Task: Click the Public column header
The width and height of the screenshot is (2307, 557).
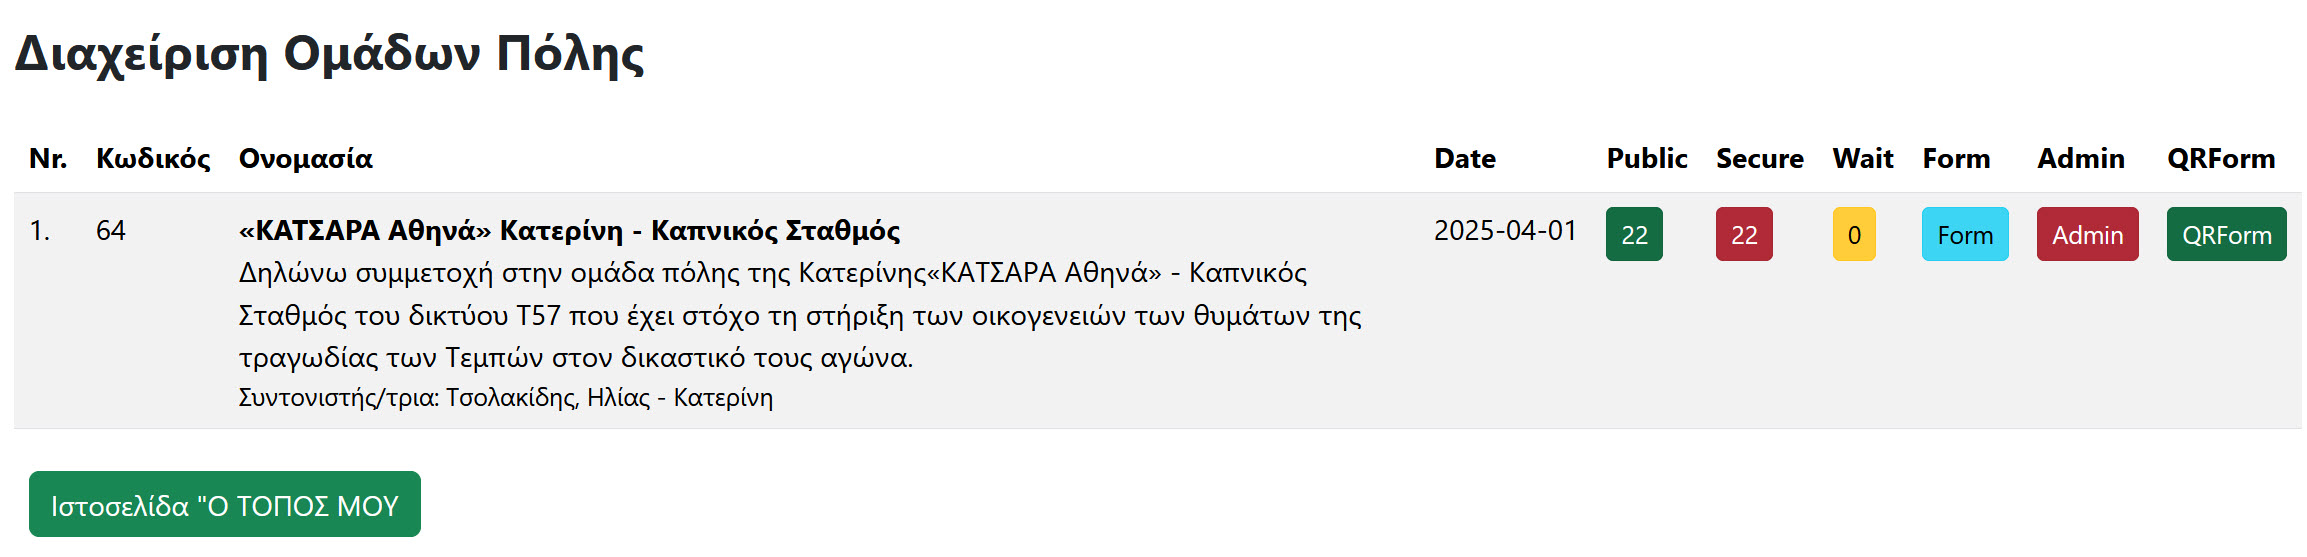Action: 1647,159
